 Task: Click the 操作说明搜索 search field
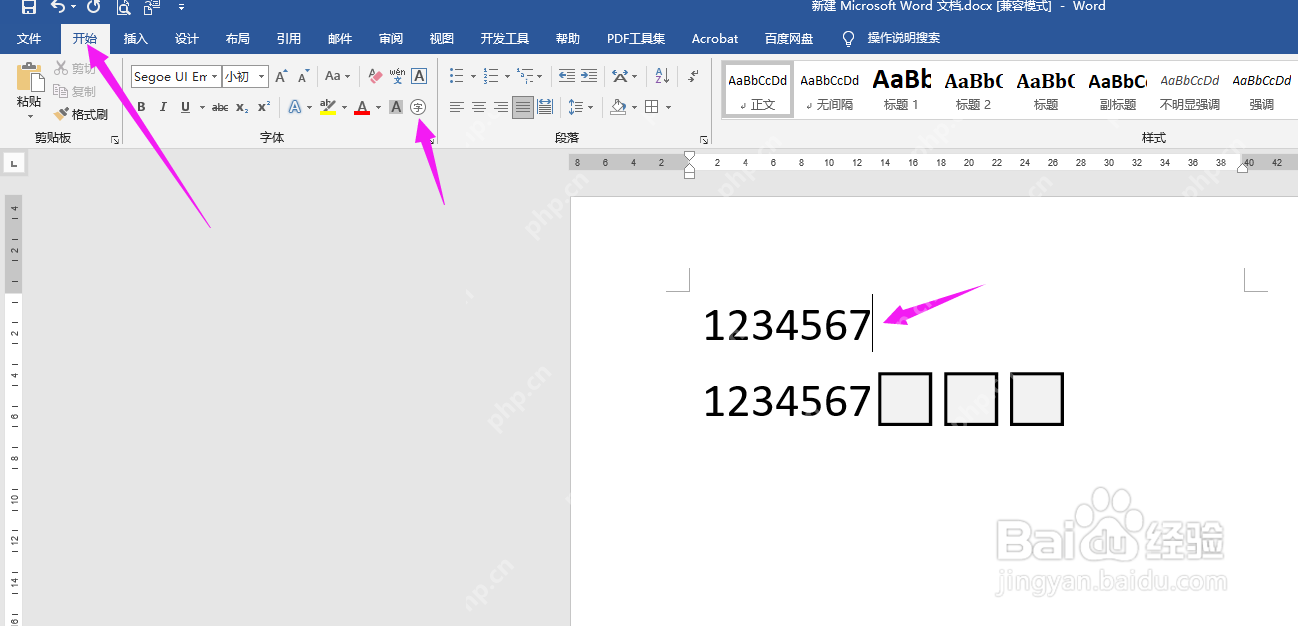coord(904,39)
